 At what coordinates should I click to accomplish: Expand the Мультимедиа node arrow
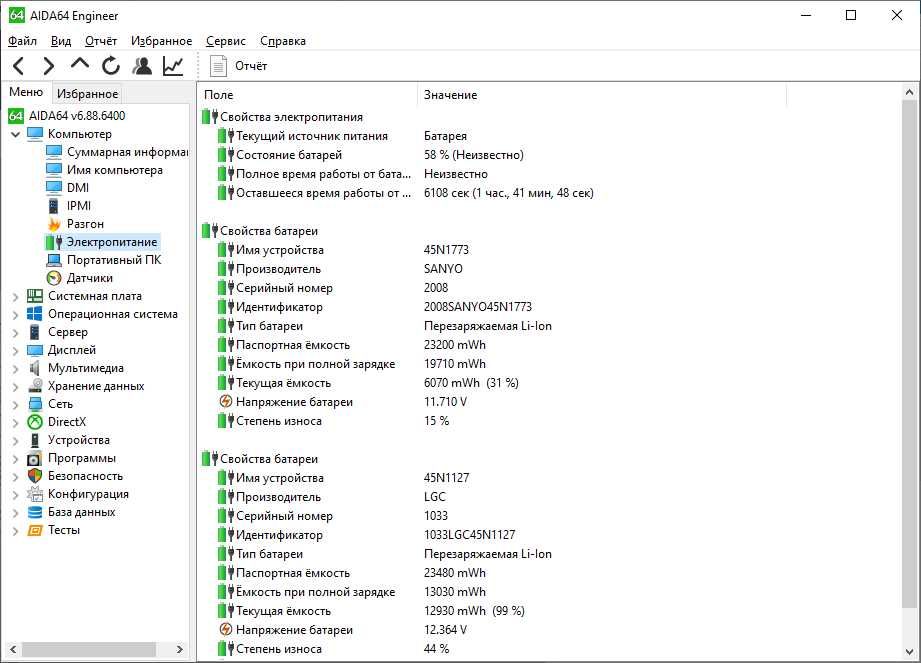(x=16, y=369)
